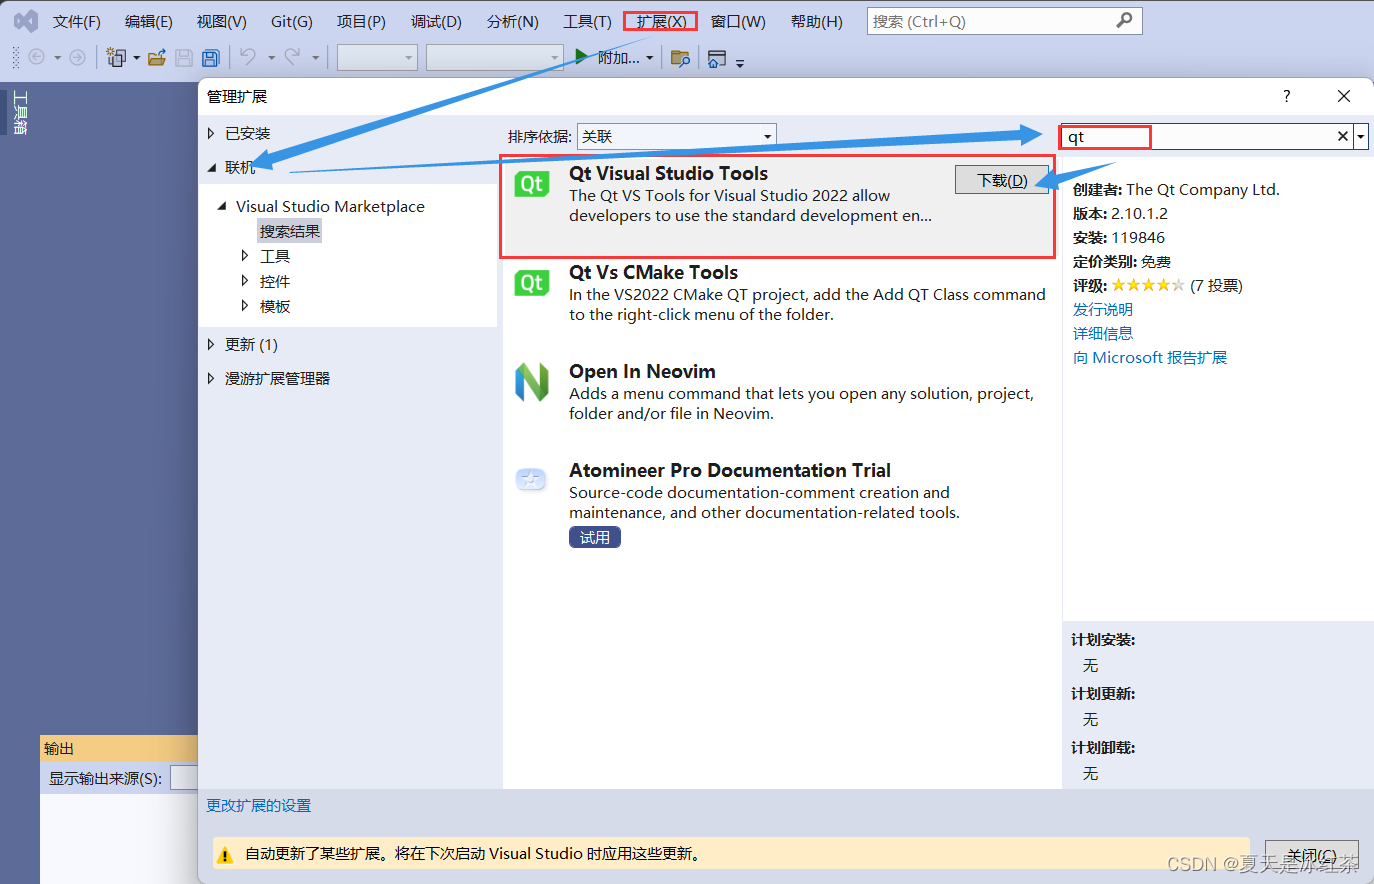Click the Qt Vs CMake Tools icon
Viewport: 1374px width, 884px height.
[532, 283]
